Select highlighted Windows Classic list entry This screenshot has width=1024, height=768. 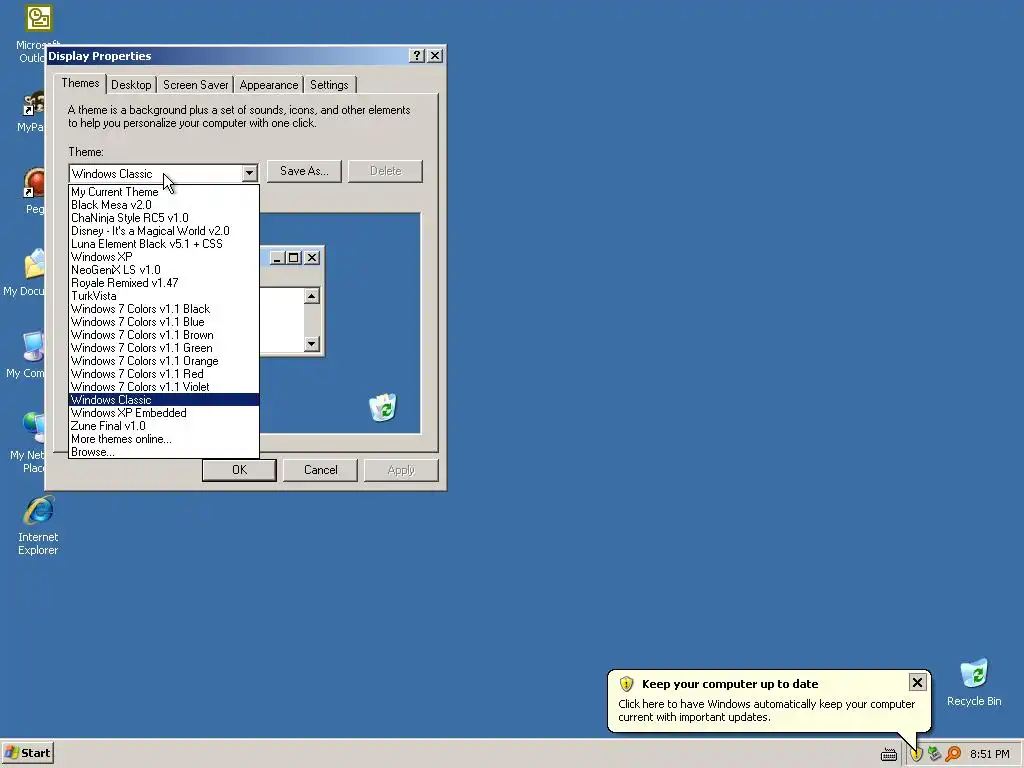pyautogui.click(x=164, y=400)
